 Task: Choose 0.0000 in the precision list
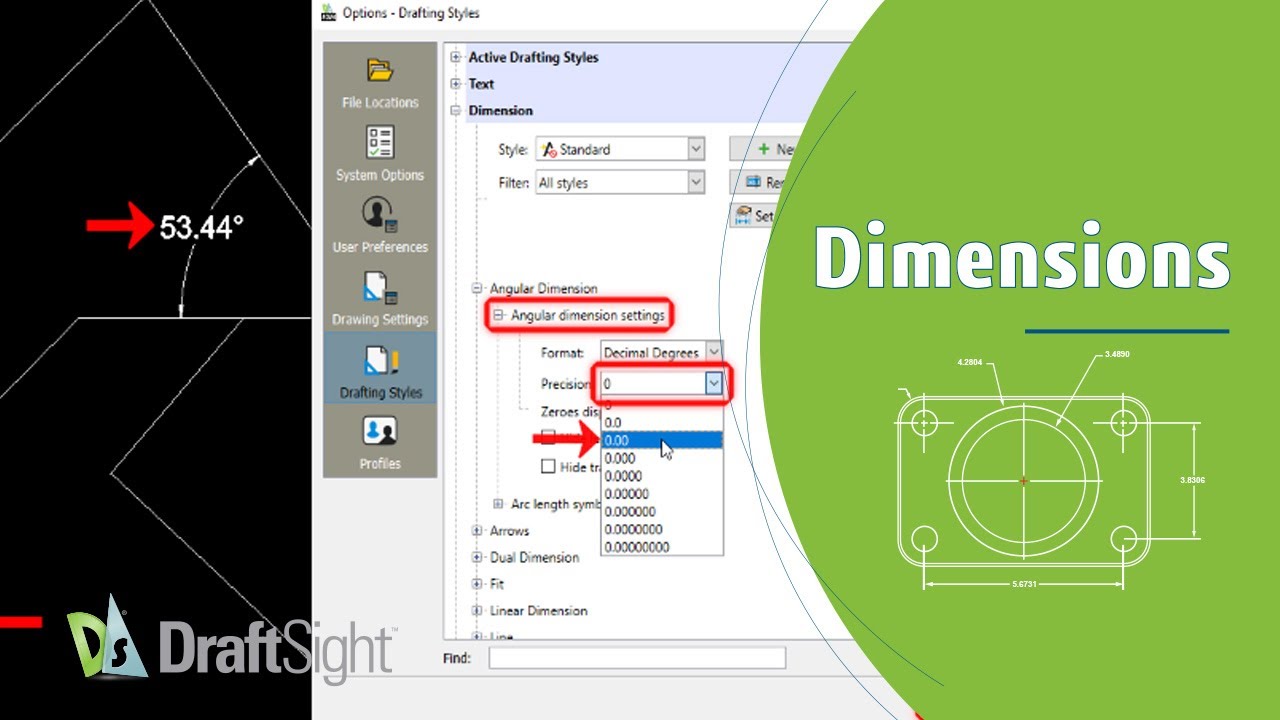pyautogui.click(x=661, y=476)
